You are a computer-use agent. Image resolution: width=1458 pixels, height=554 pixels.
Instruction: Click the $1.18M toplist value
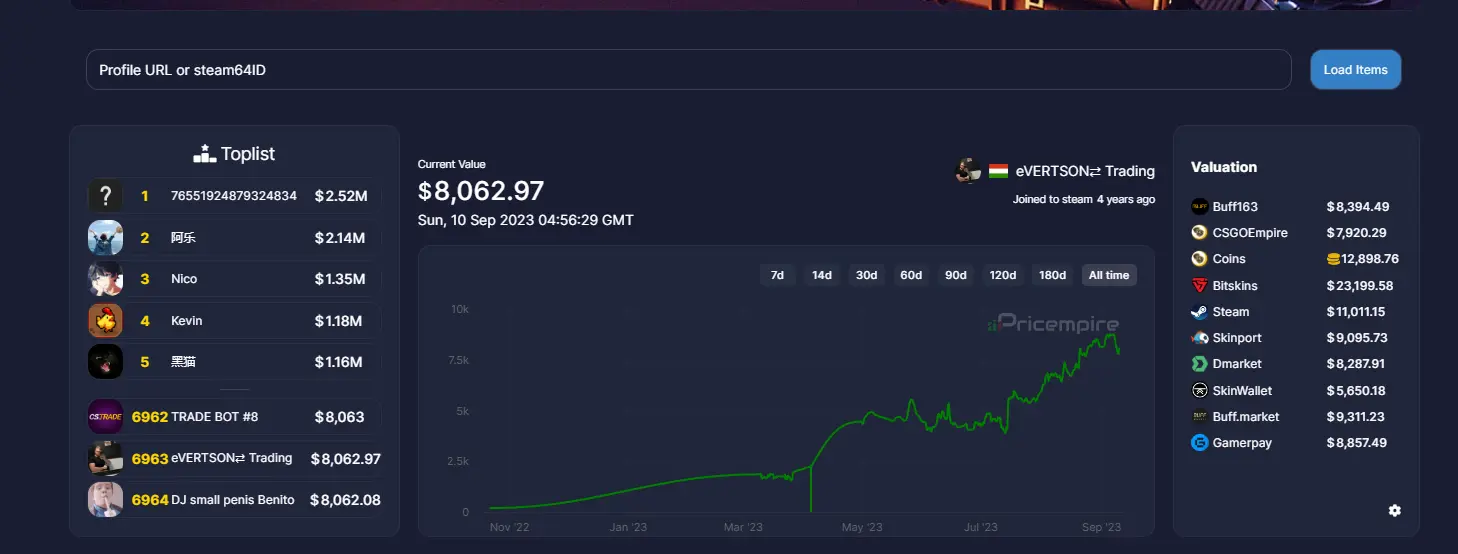338,321
